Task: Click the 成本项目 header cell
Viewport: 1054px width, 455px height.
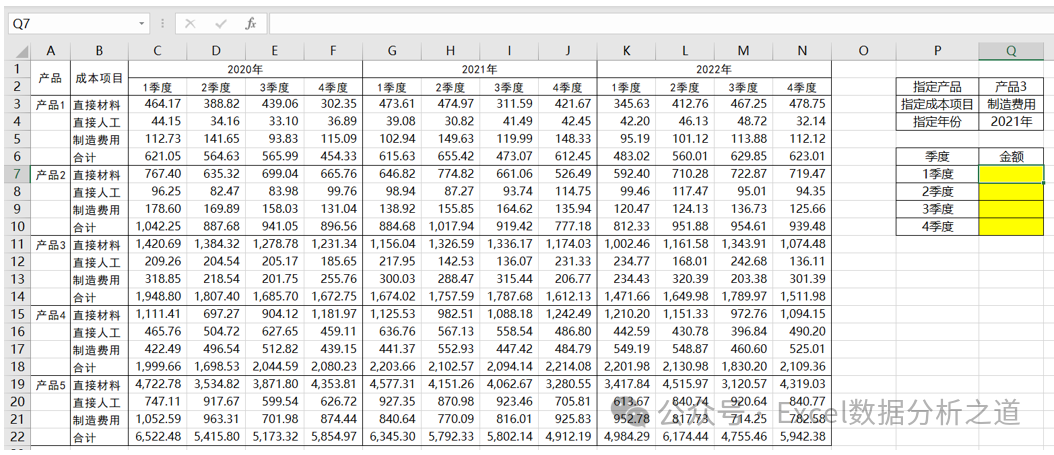Action: 99,78
